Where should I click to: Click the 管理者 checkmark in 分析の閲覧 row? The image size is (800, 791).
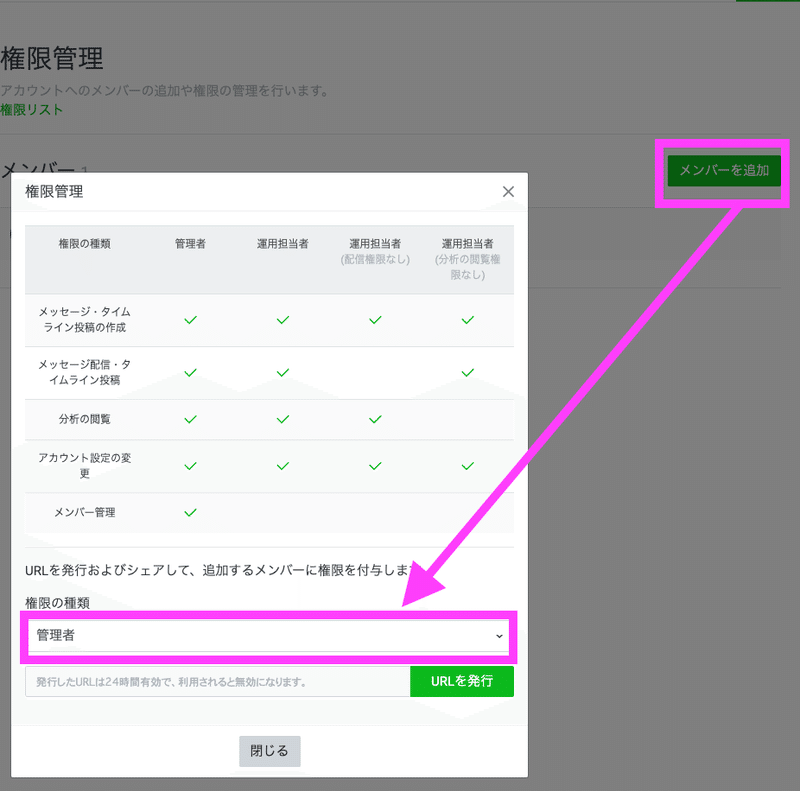(190, 419)
